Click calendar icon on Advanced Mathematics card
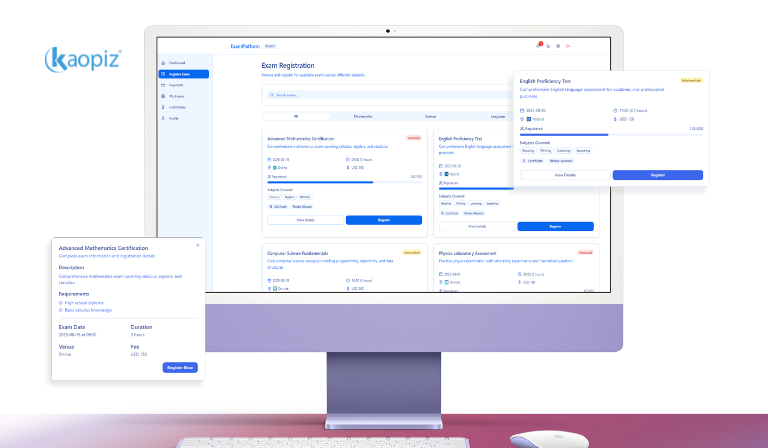This screenshot has width=768, height=448. point(269,160)
